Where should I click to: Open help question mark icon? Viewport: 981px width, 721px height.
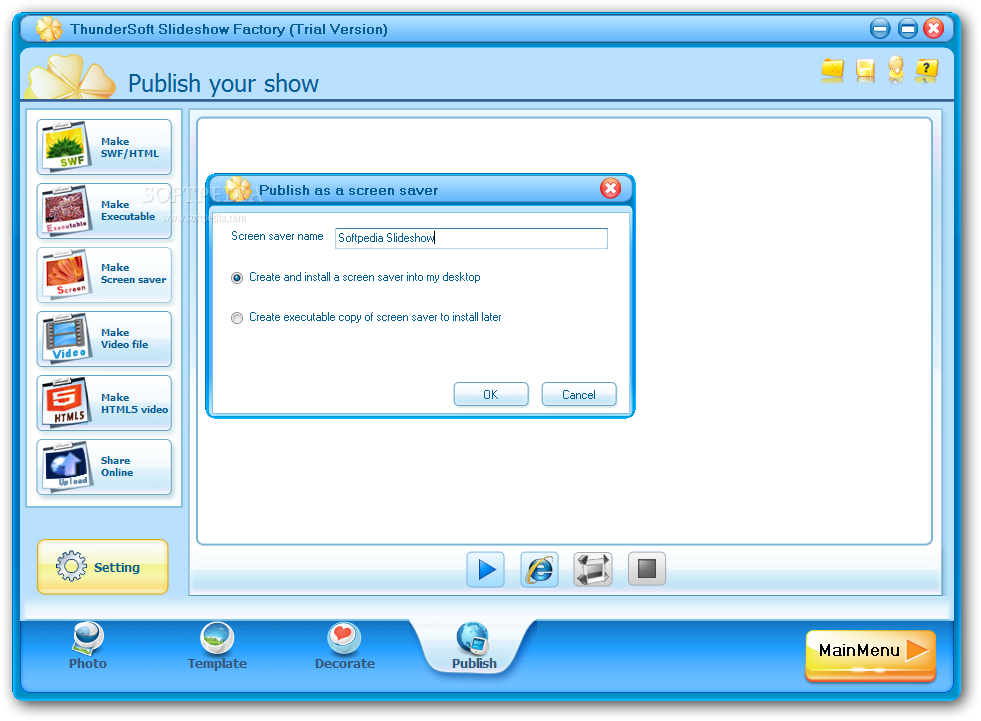(x=927, y=70)
